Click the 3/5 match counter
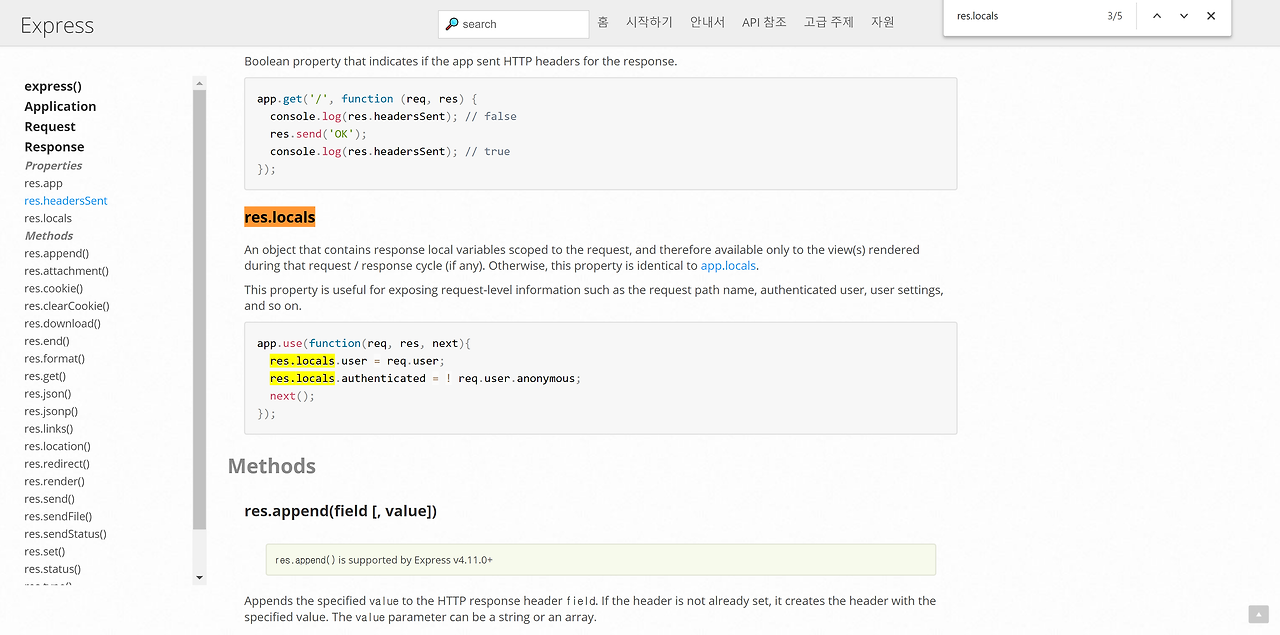The height and width of the screenshot is (635, 1280). (x=1115, y=16)
